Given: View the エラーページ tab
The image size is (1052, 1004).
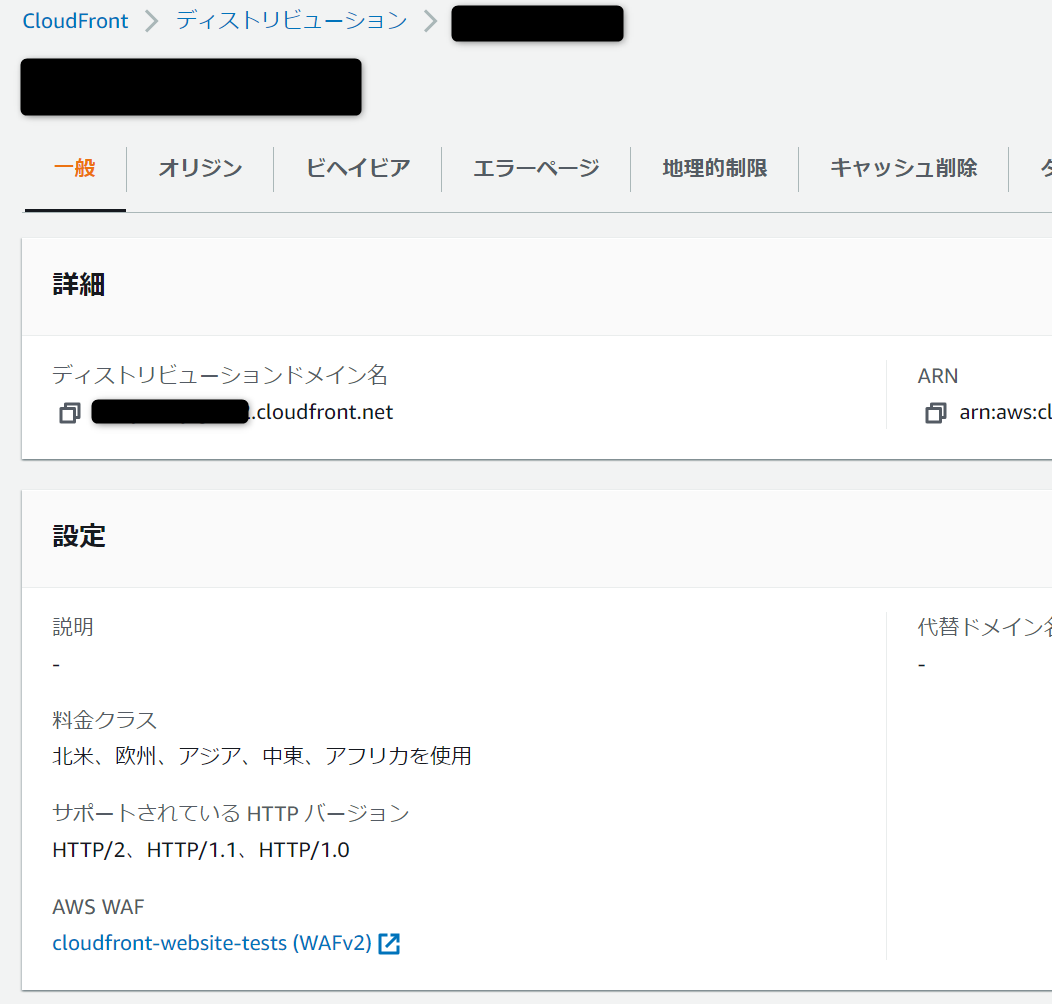Looking at the screenshot, I should [x=535, y=168].
